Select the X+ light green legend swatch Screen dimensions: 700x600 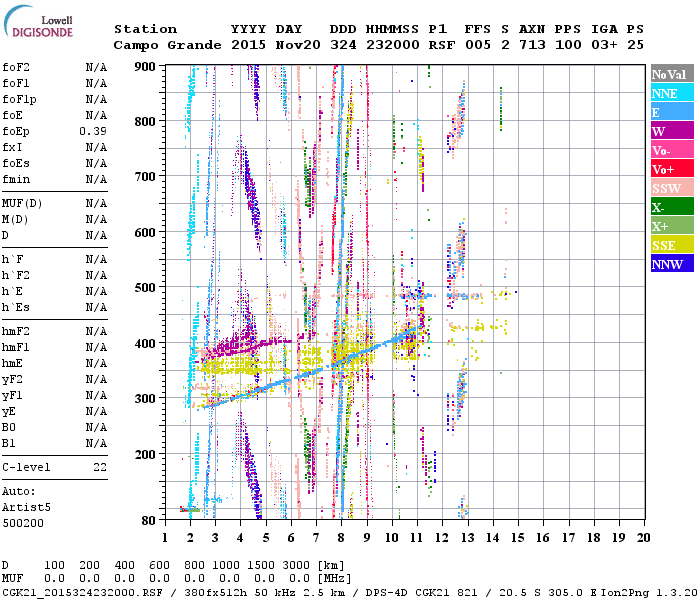pos(672,225)
